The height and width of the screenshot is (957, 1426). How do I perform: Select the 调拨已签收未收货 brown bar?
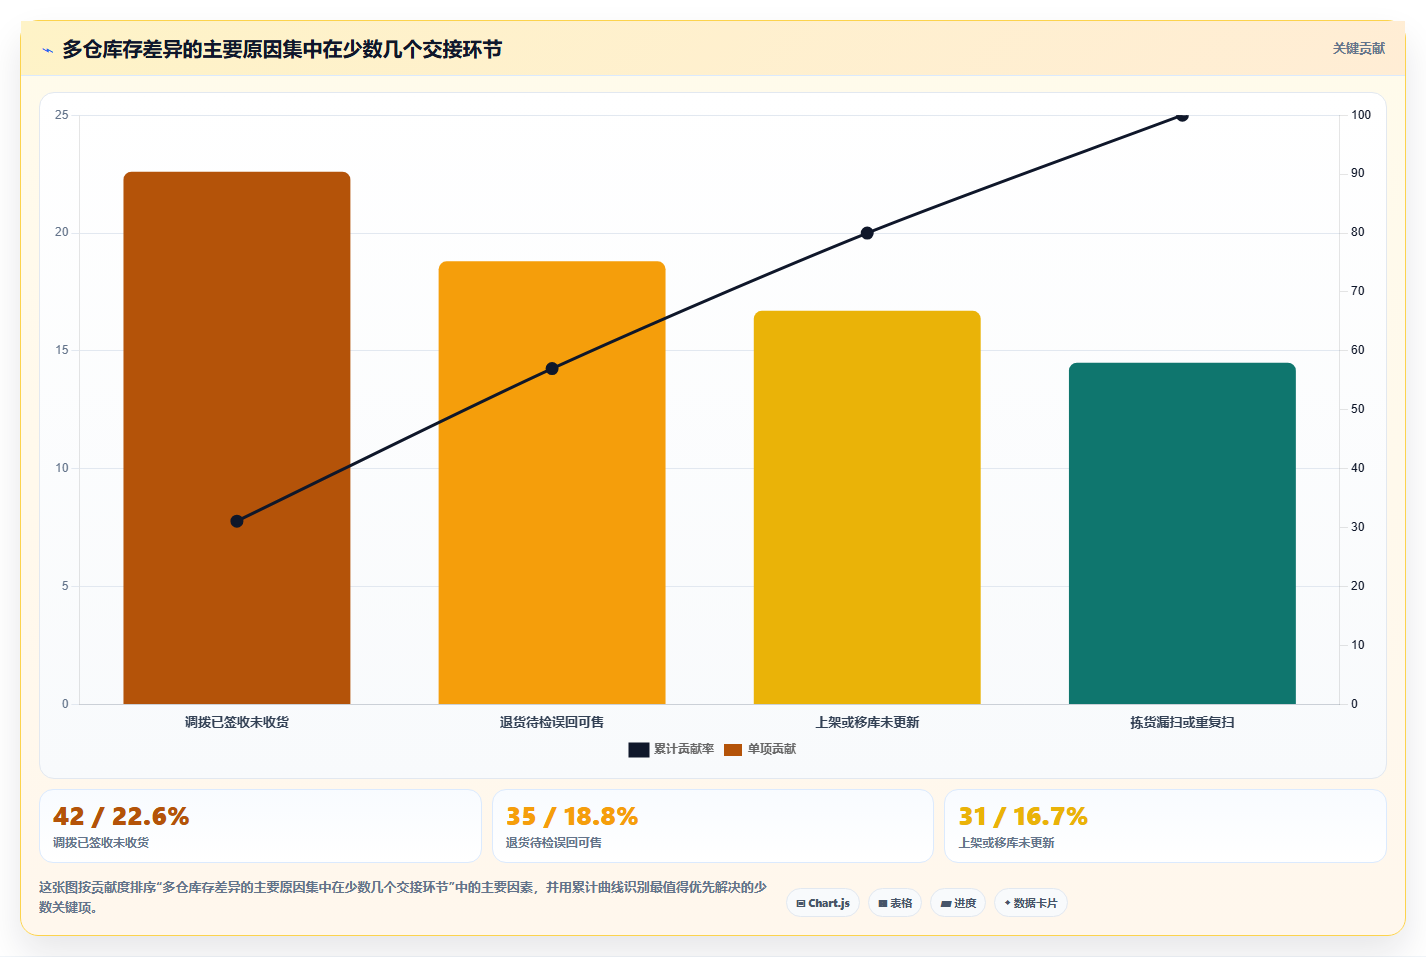coord(237,438)
